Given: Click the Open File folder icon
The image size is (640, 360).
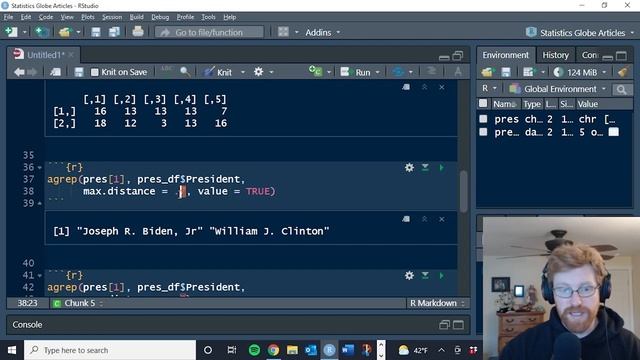Looking at the screenshot, I should tap(64, 32).
